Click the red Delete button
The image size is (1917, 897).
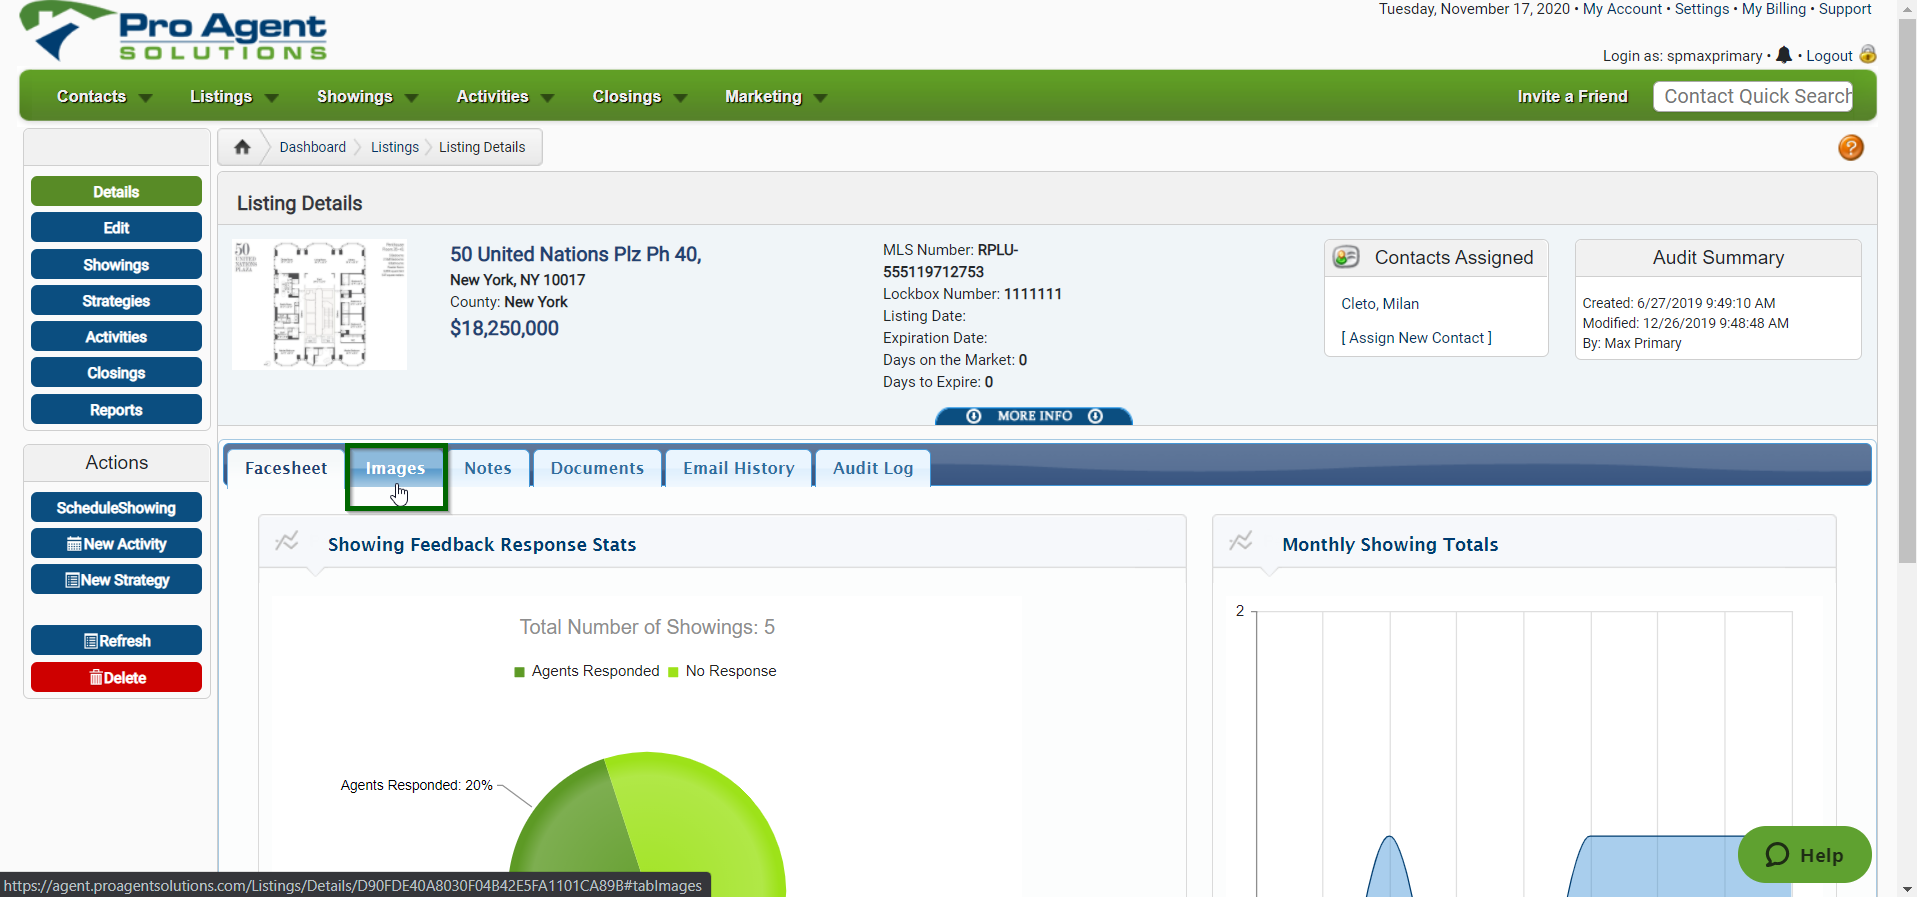(116, 677)
